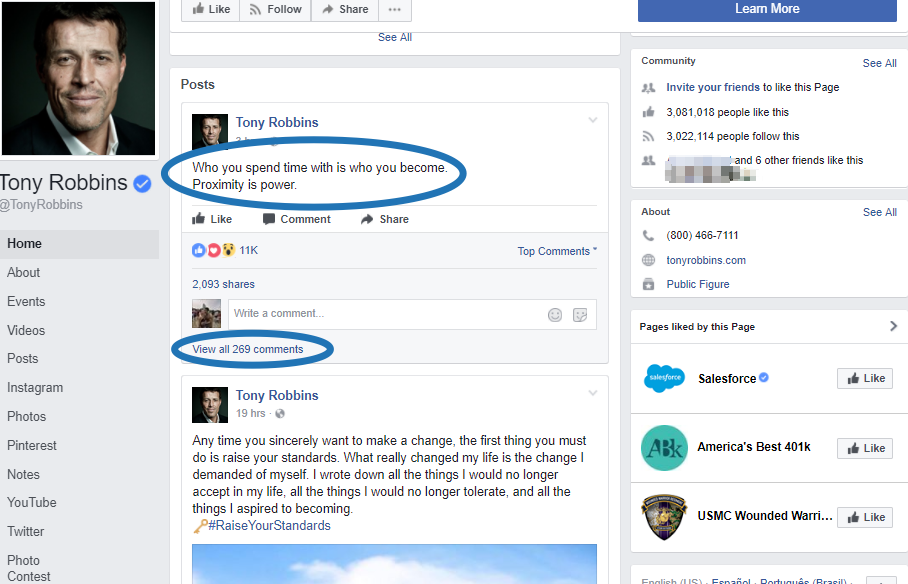Click America's Best 401k logo
The image size is (908, 584).
pos(664,448)
